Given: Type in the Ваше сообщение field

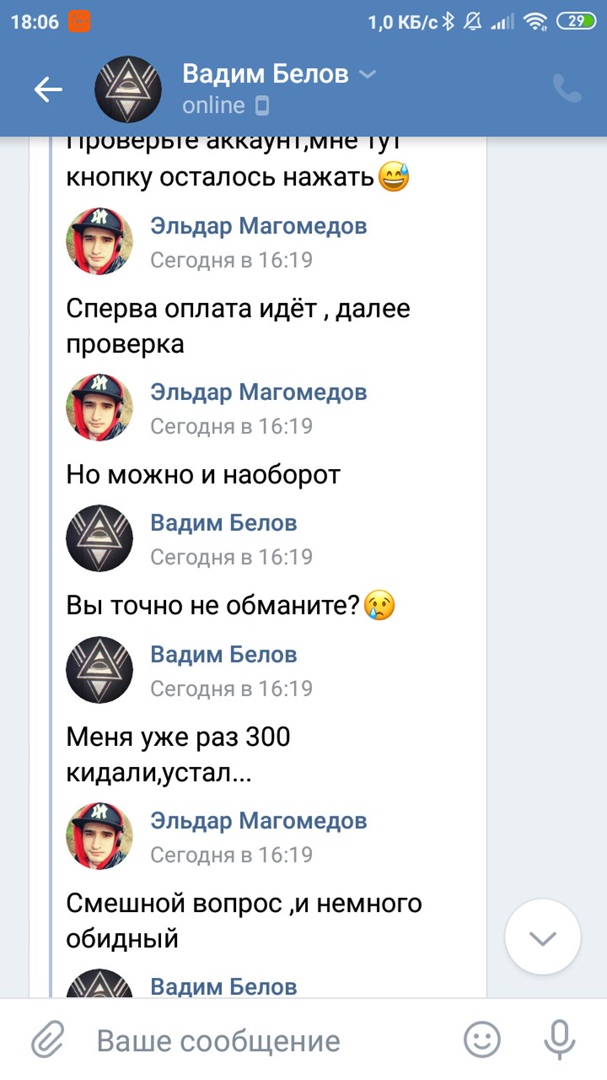Looking at the screenshot, I should (x=270, y=1040).
